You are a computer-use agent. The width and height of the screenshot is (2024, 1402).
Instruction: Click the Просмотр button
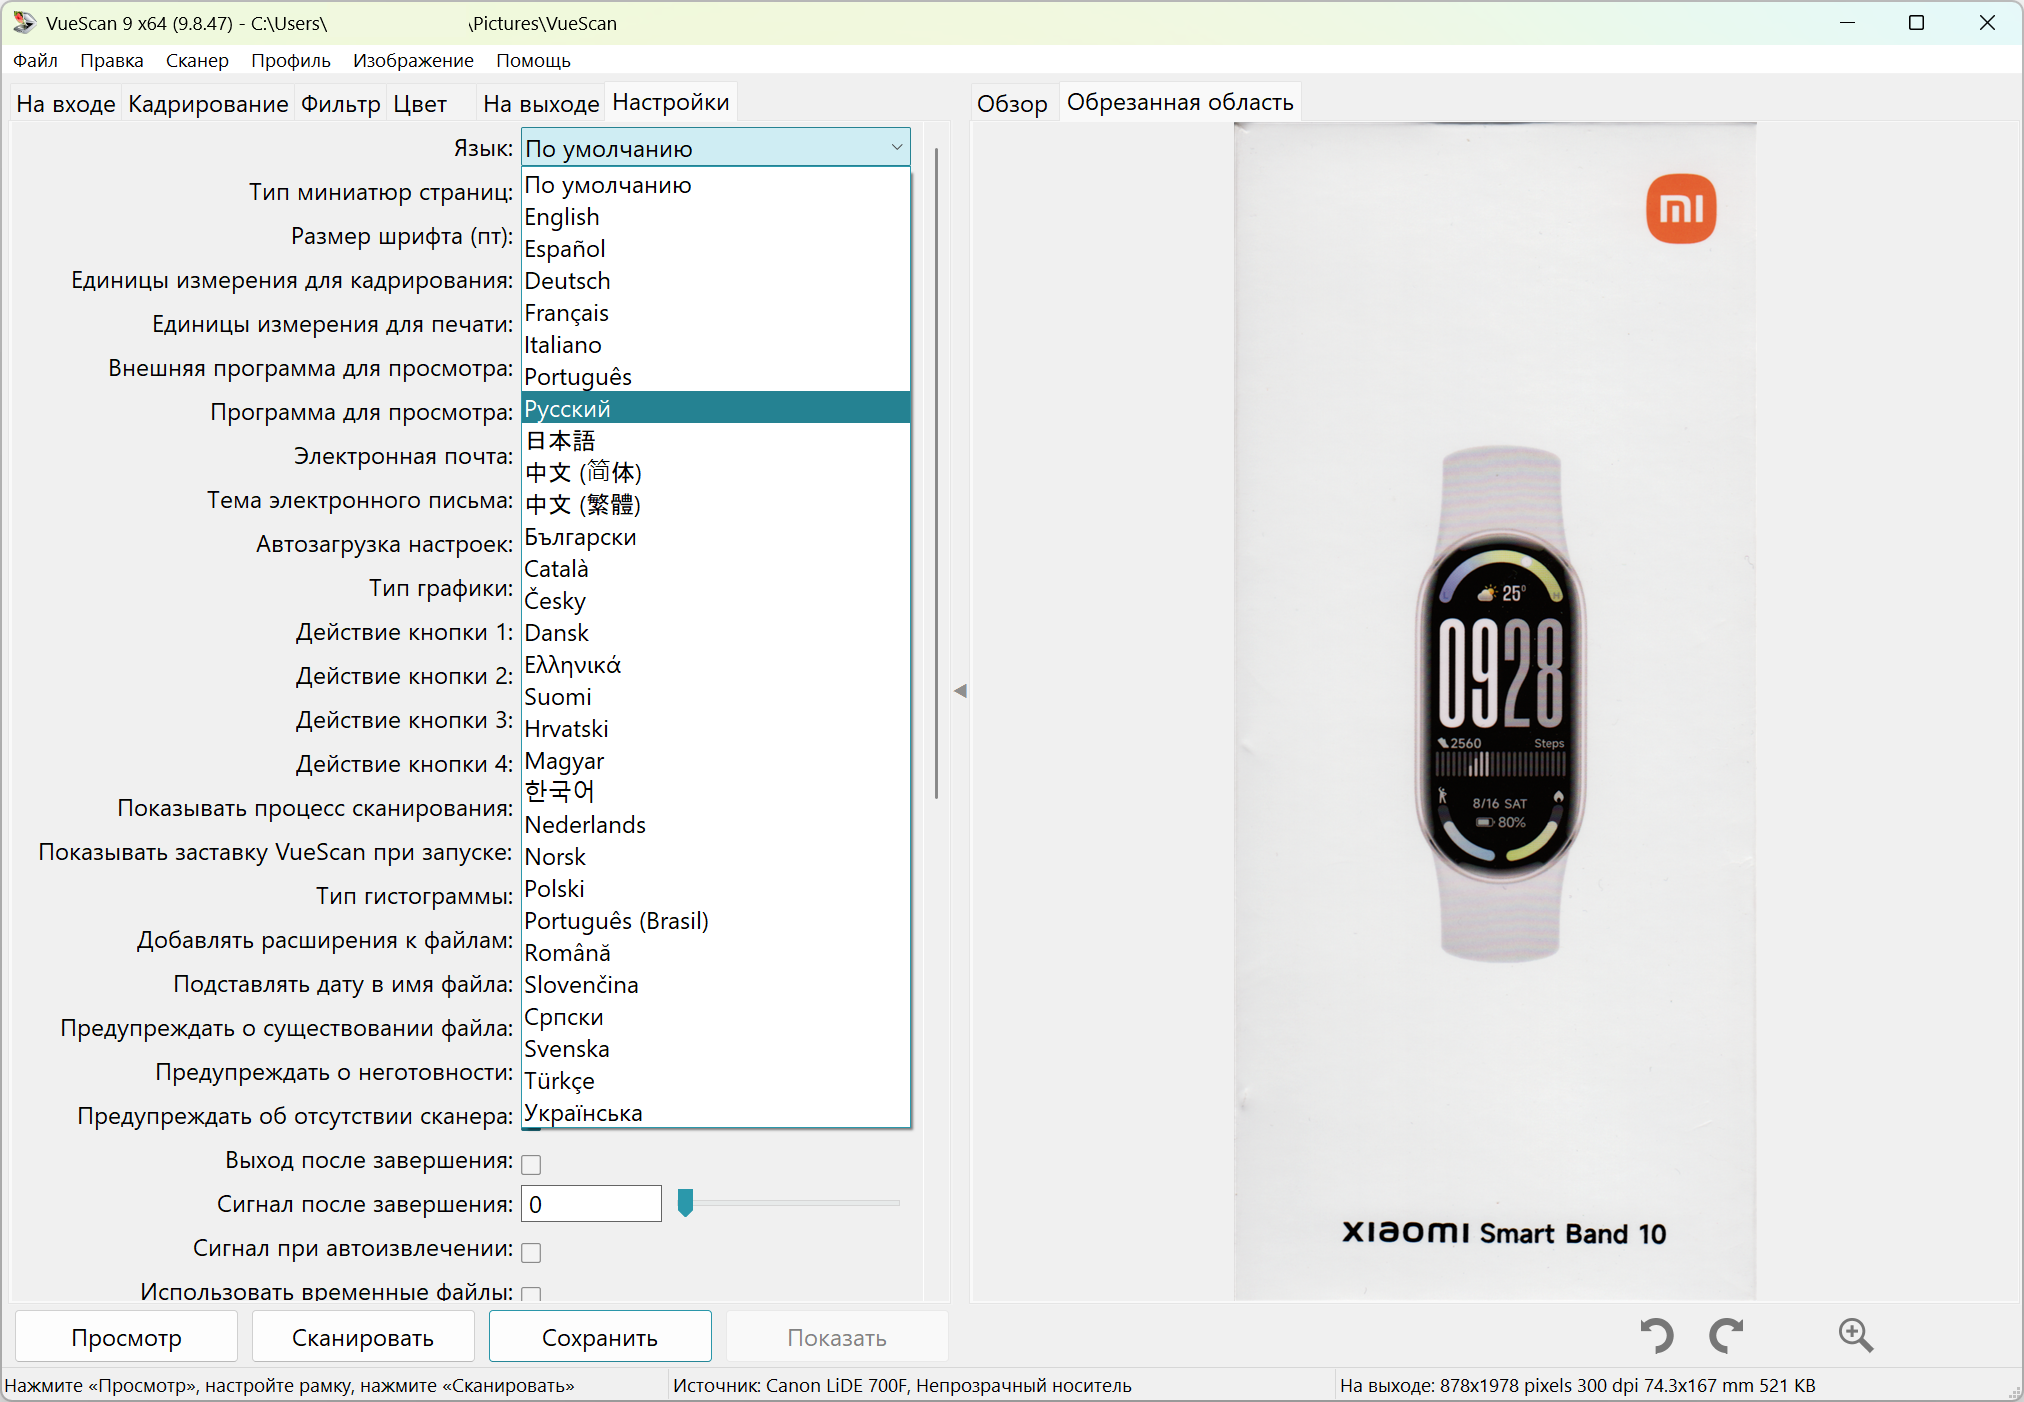(x=127, y=1337)
